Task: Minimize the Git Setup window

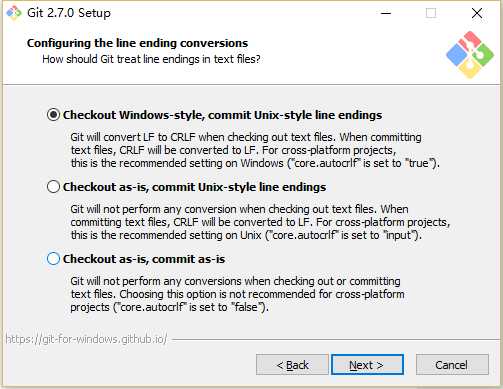Action: coord(386,13)
